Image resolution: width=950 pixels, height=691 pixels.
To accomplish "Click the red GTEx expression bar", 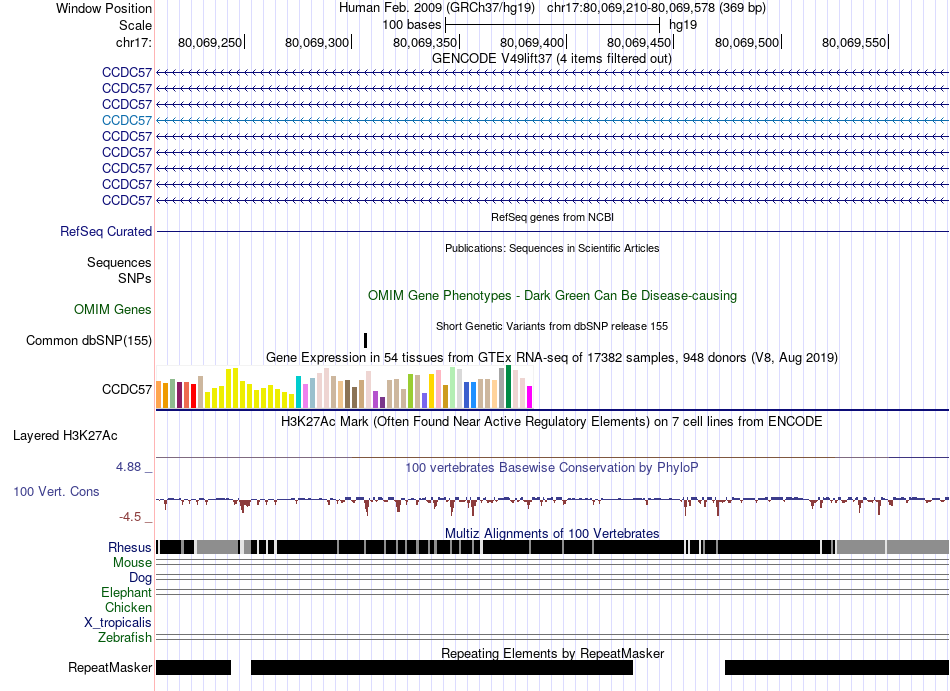I will click(193, 395).
